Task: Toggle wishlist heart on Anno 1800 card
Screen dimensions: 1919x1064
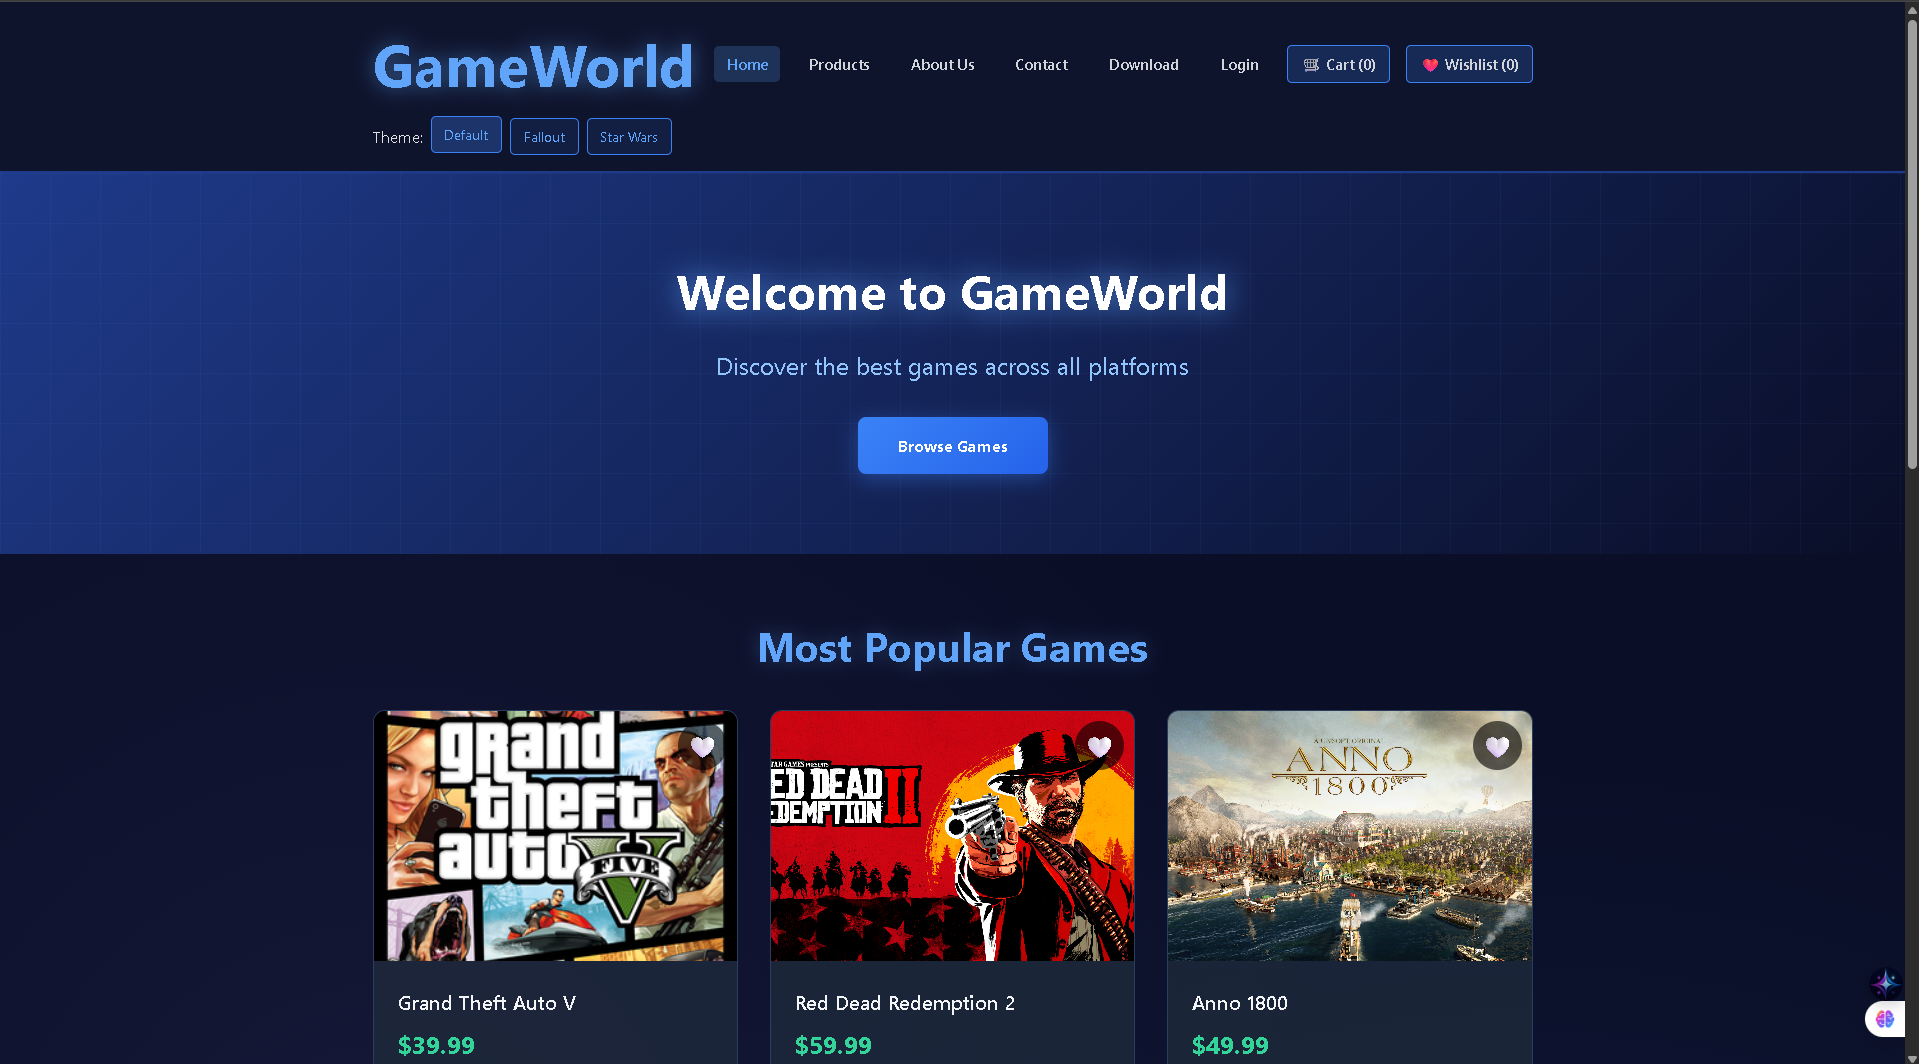Action: click(x=1497, y=746)
